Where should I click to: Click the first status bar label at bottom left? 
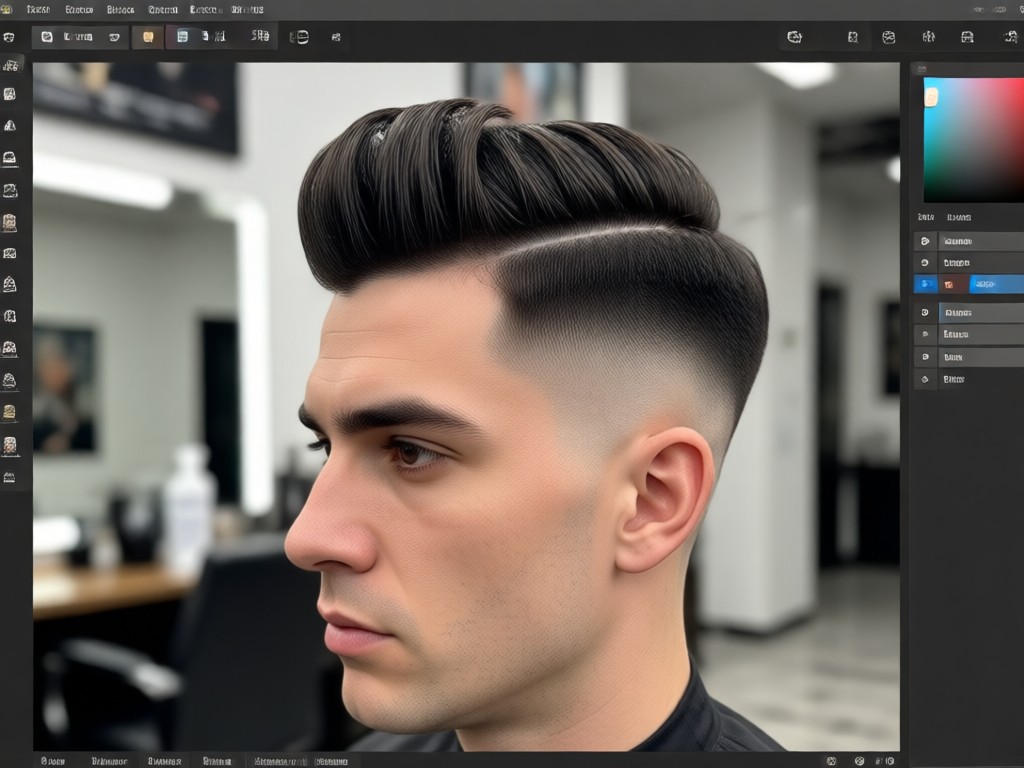(x=52, y=761)
